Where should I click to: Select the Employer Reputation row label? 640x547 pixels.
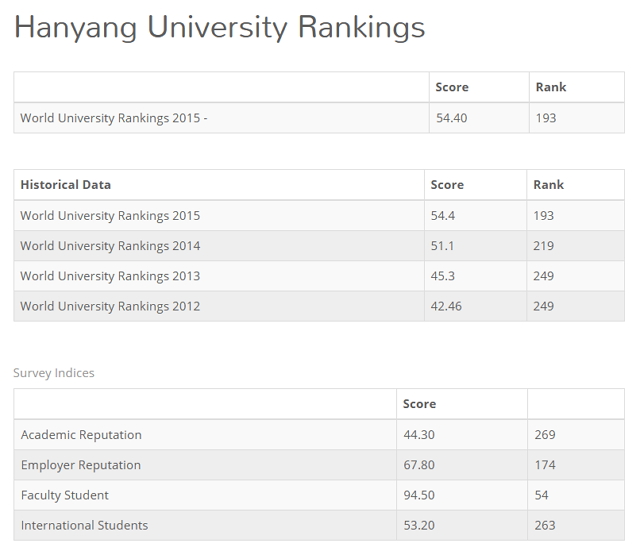(x=81, y=465)
